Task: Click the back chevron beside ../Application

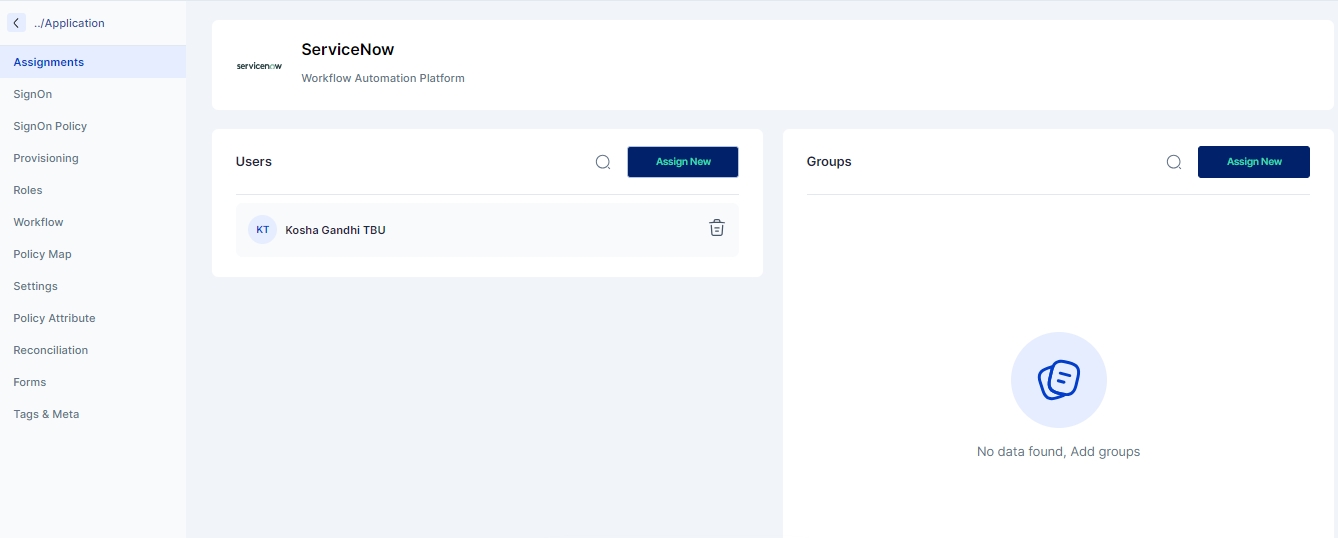Action: (16, 23)
